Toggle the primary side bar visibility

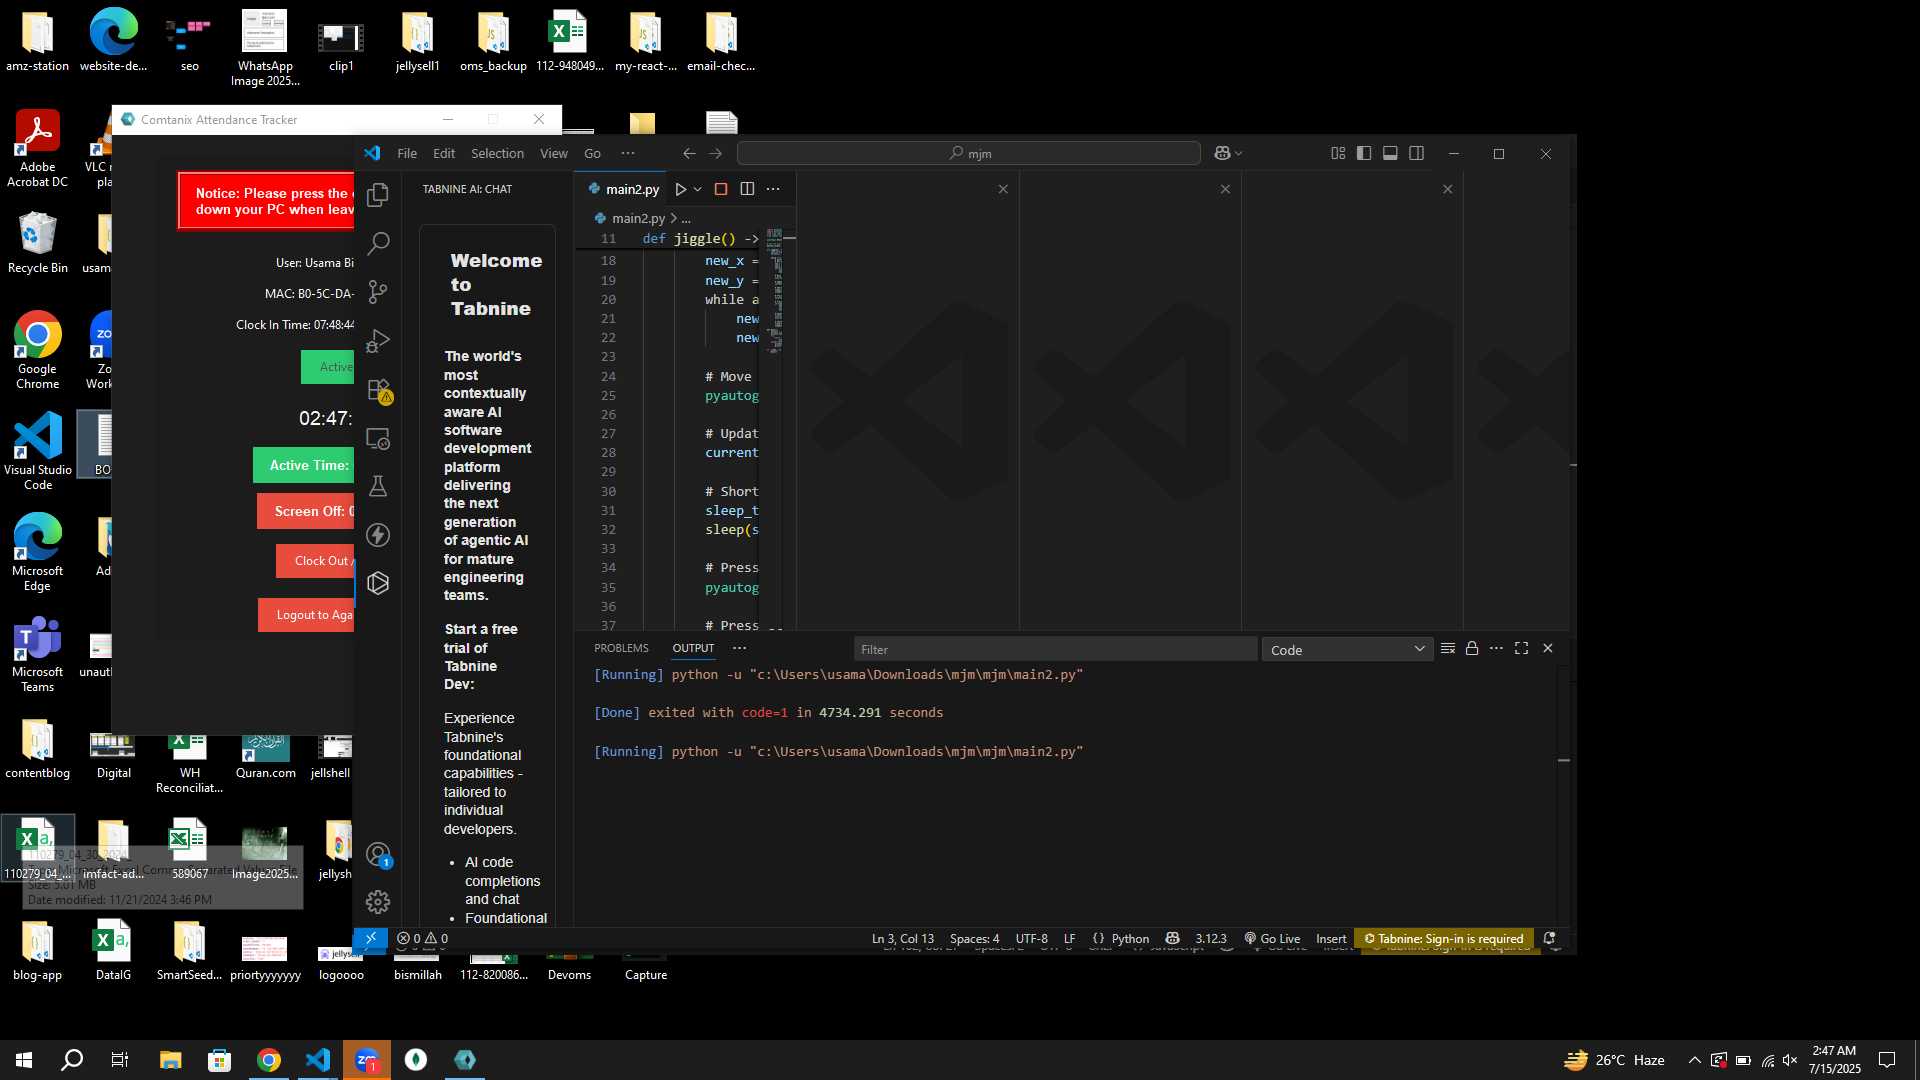coord(1364,153)
